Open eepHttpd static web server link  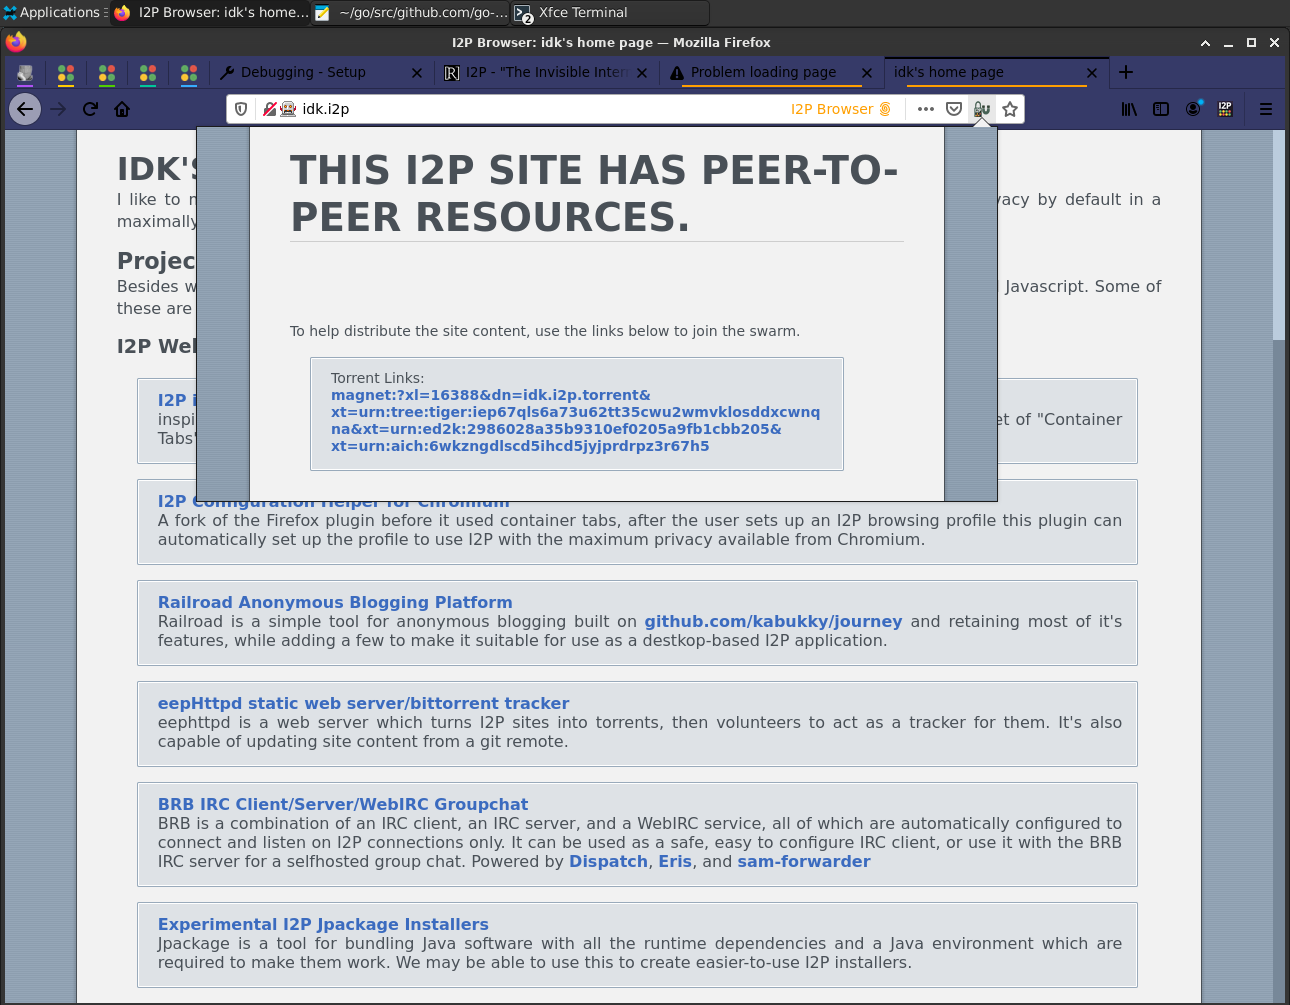[363, 703]
